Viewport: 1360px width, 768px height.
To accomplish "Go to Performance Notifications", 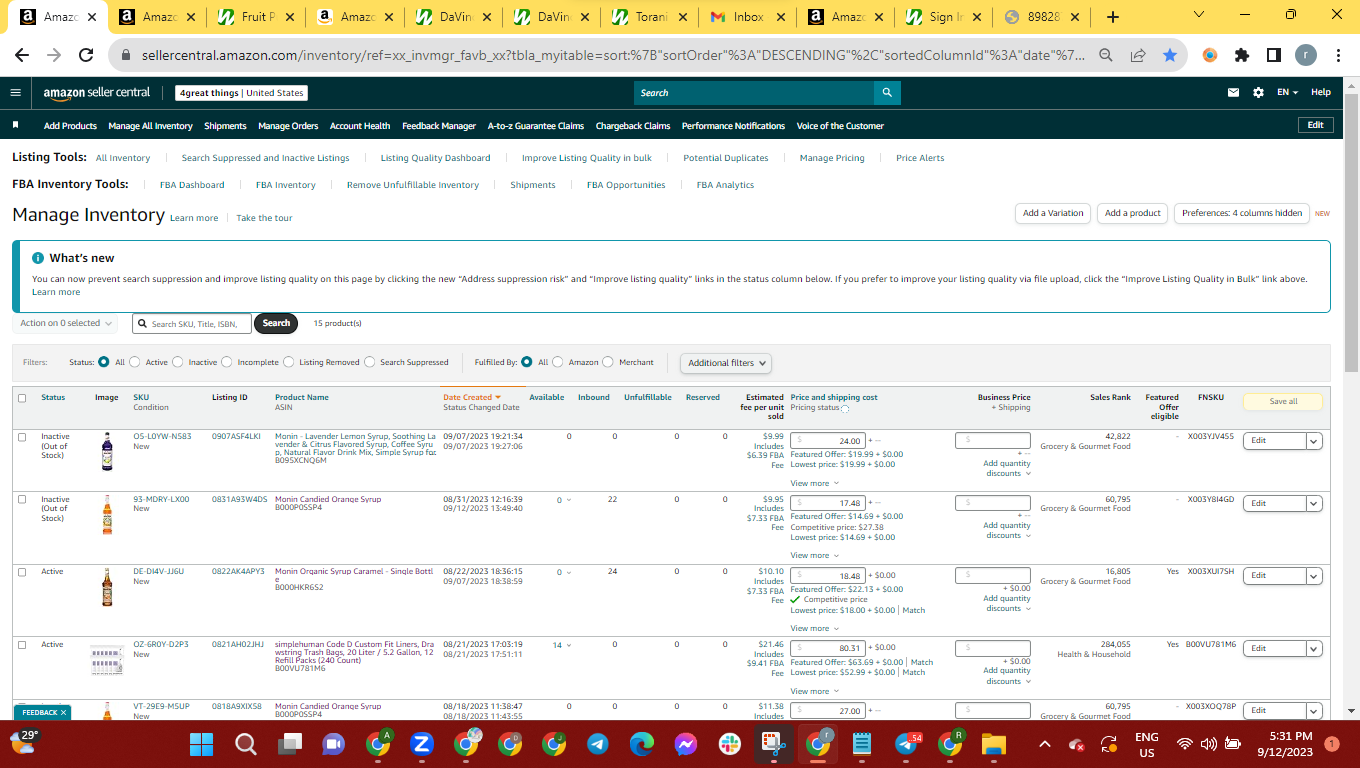I will [733, 126].
